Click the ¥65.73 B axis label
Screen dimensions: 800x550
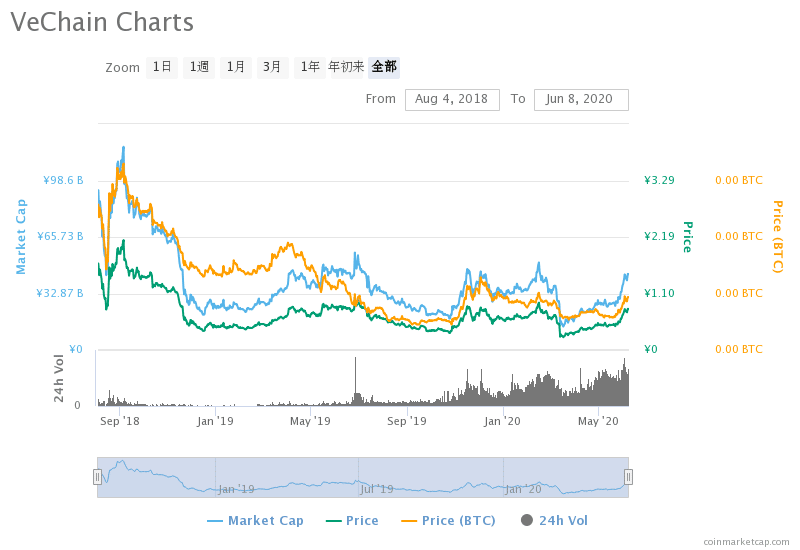point(60,236)
